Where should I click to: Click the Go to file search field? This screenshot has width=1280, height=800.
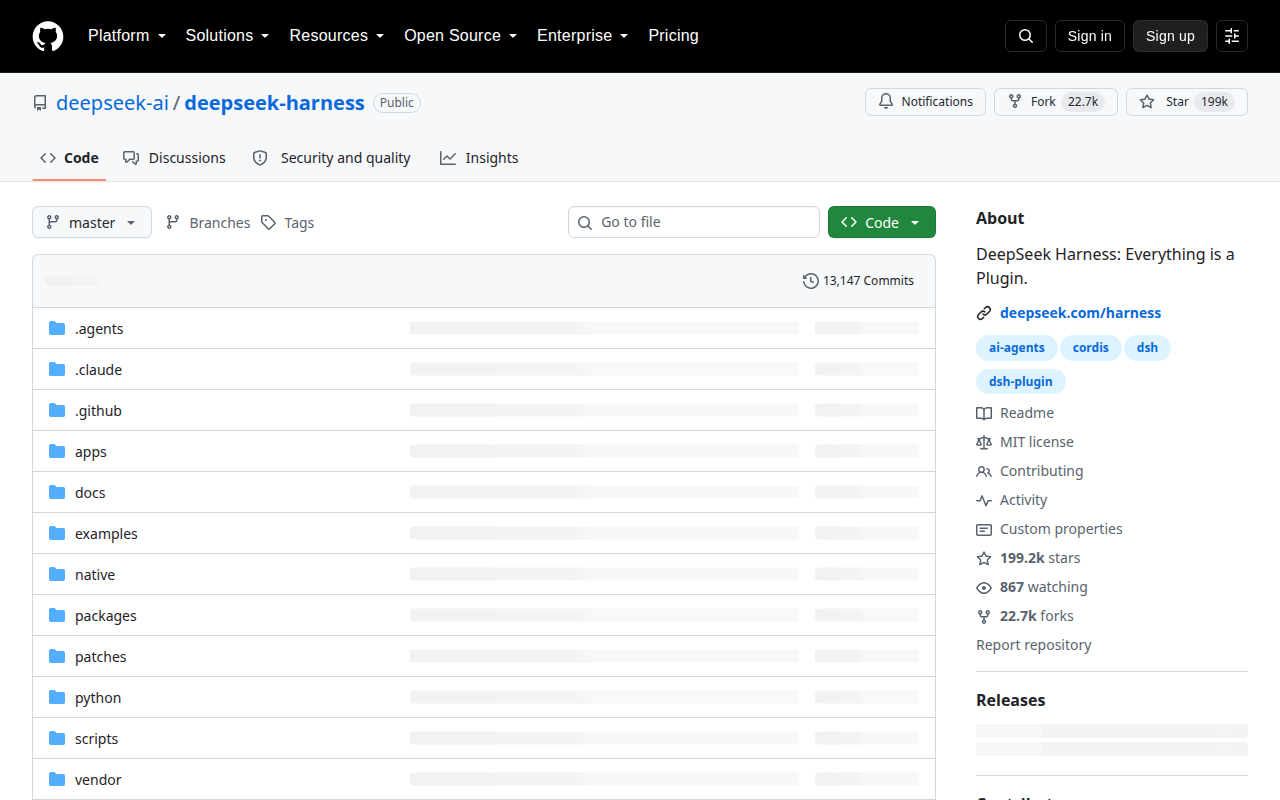(694, 222)
